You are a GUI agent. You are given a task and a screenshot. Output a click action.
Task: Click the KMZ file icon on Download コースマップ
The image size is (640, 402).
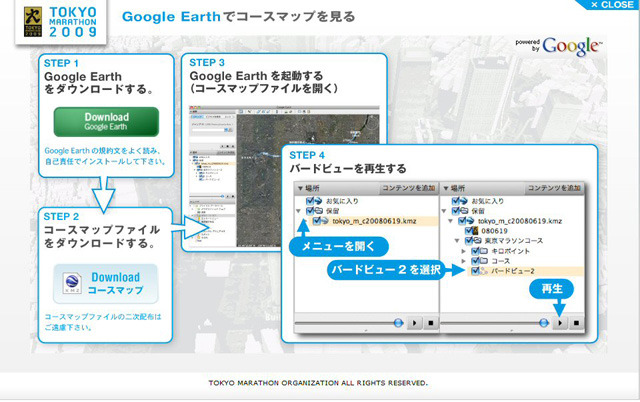(72, 283)
